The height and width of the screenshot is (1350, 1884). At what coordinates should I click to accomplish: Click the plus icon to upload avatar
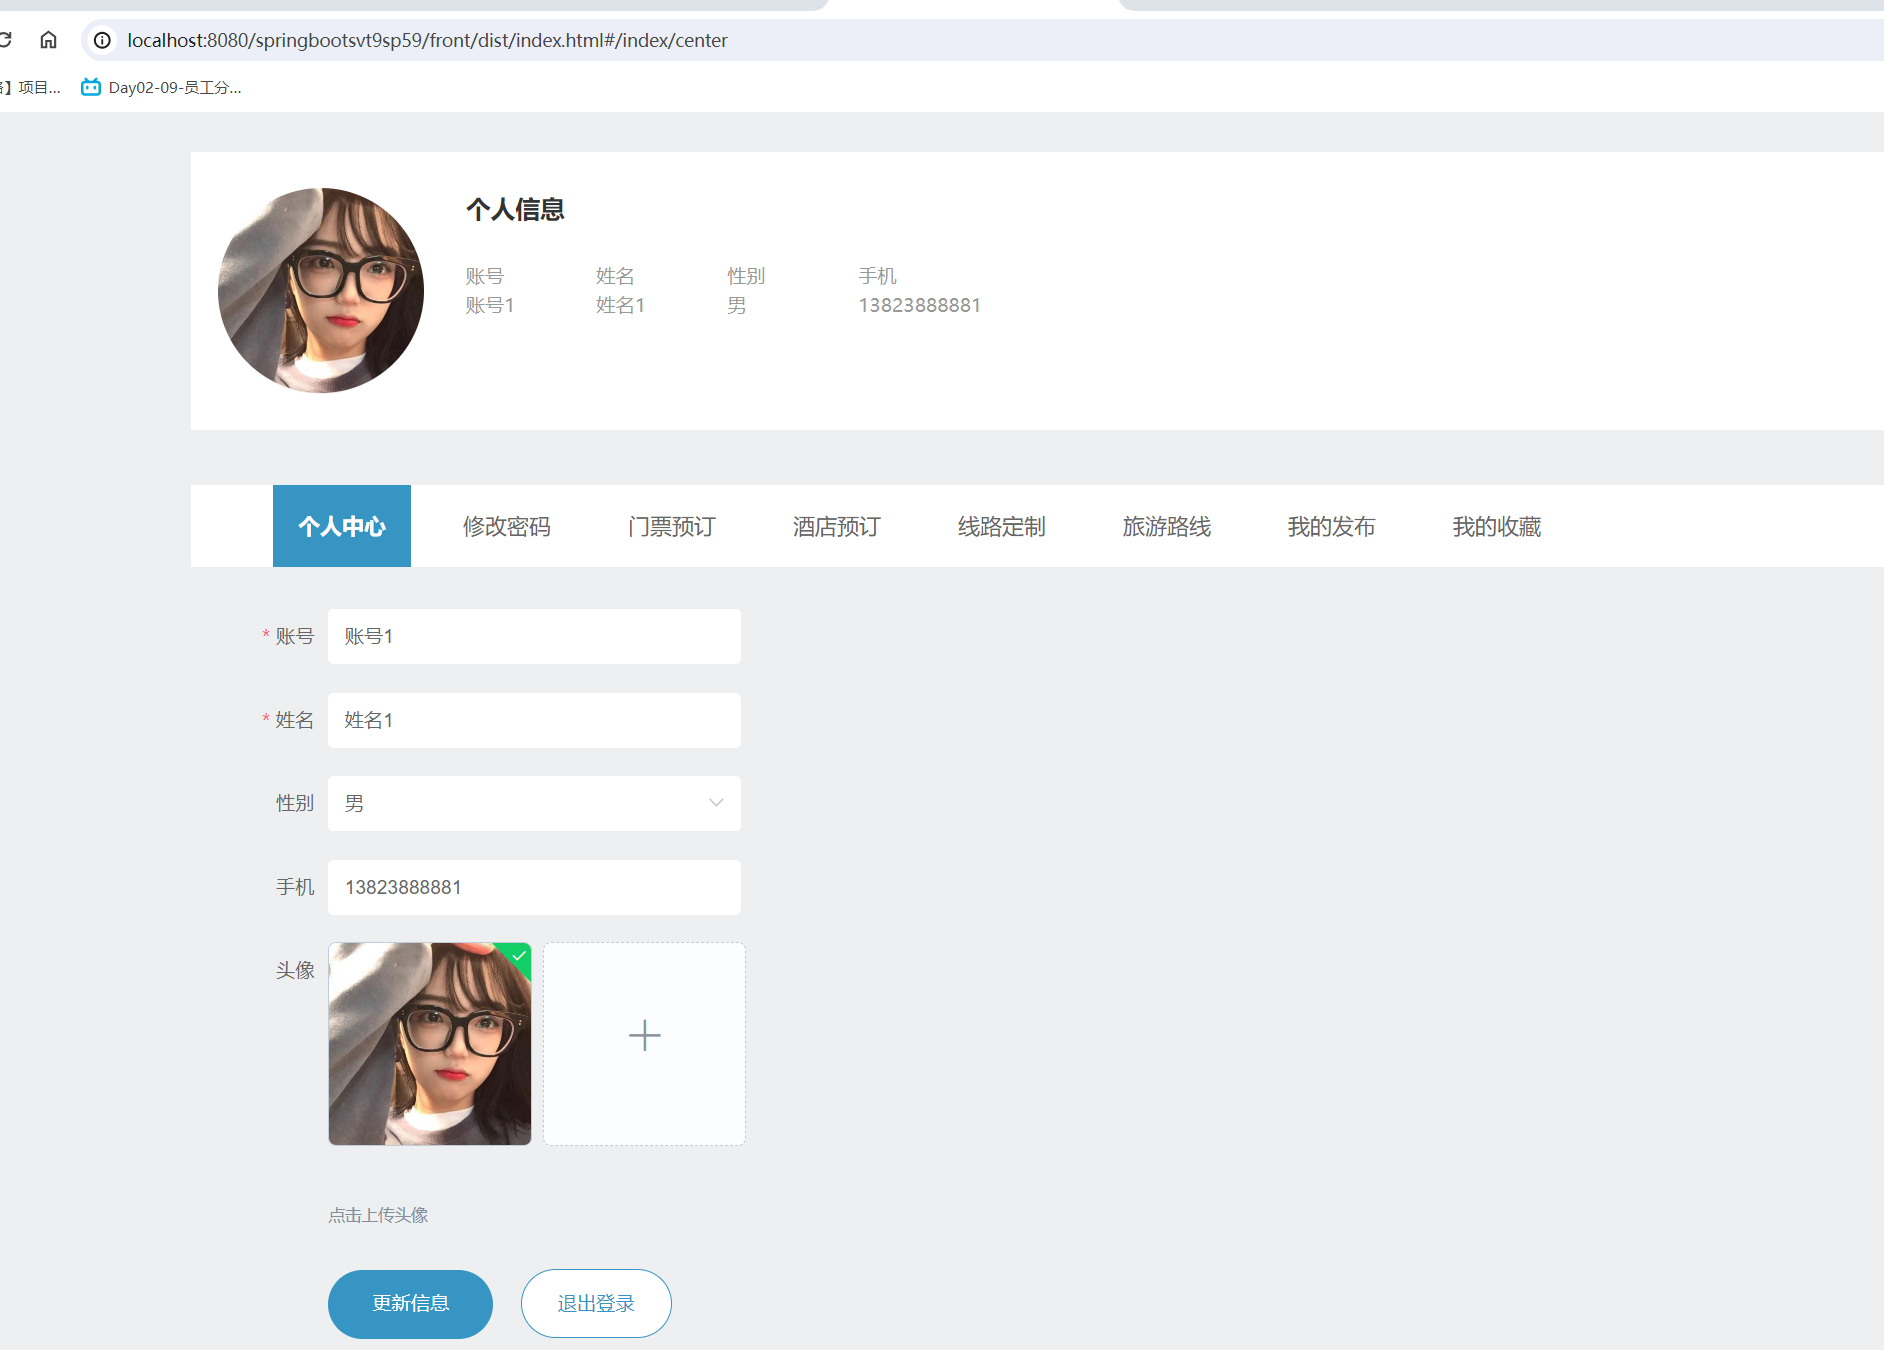[x=645, y=1035]
